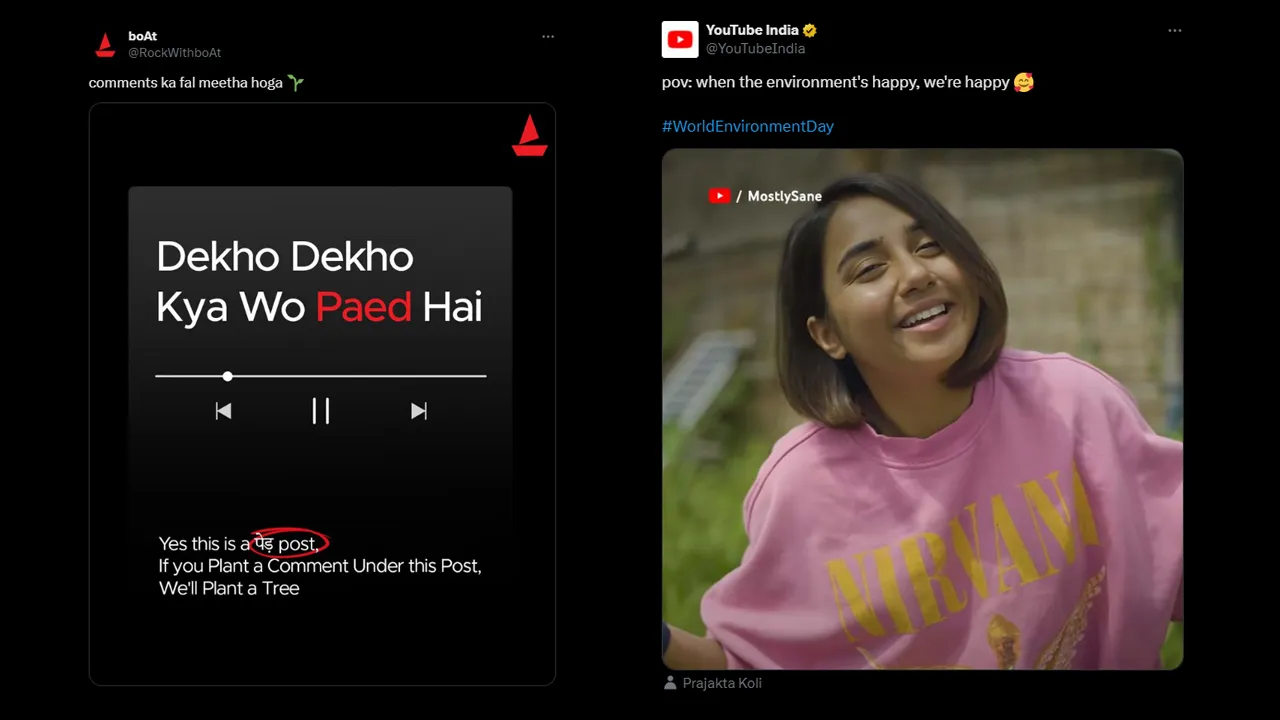The width and height of the screenshot is (1280, 720).
Task: Open the #WorldEnvironmentDay hashtag
Action: click(748, 126)
